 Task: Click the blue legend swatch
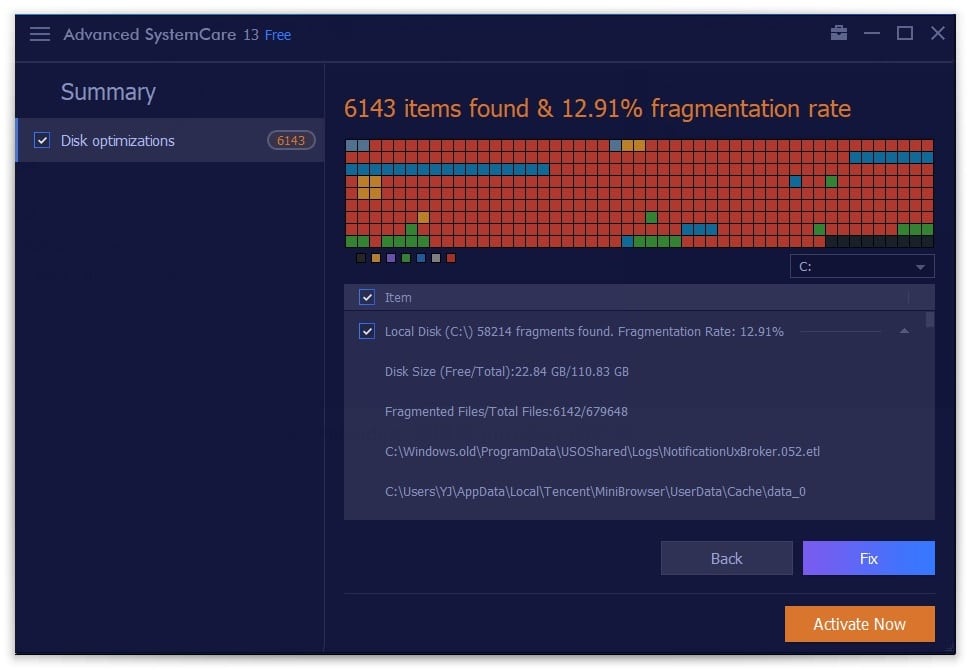click(421, 258)
